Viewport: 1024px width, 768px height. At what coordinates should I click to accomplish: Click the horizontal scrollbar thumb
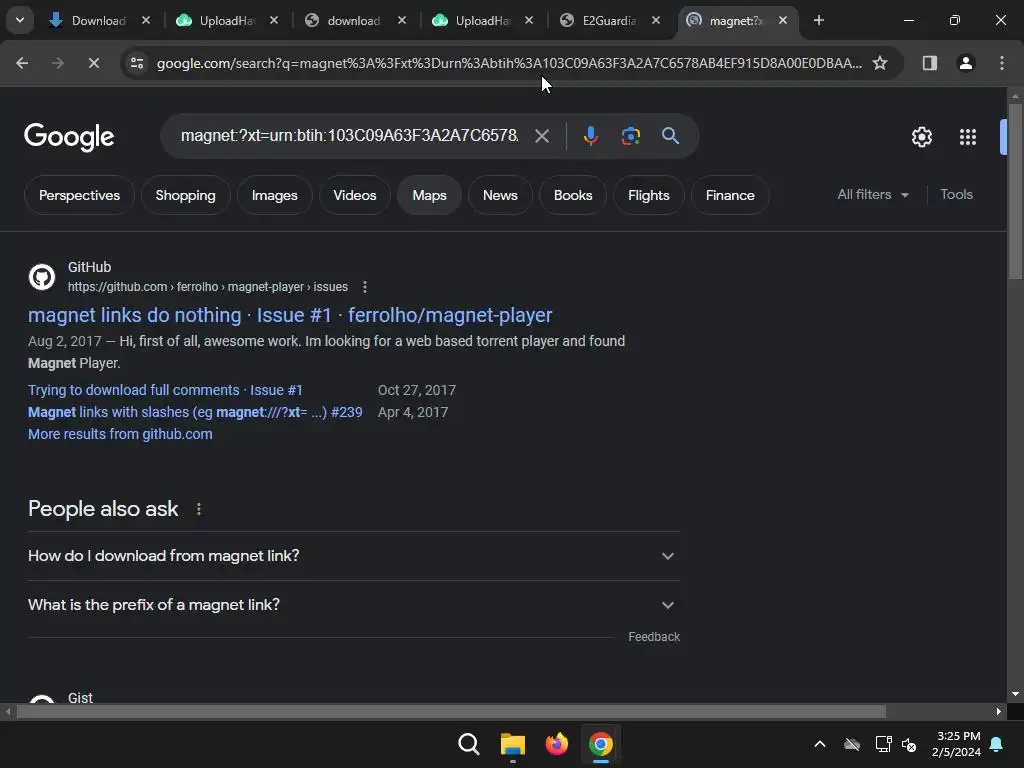[x=451, y=712]
